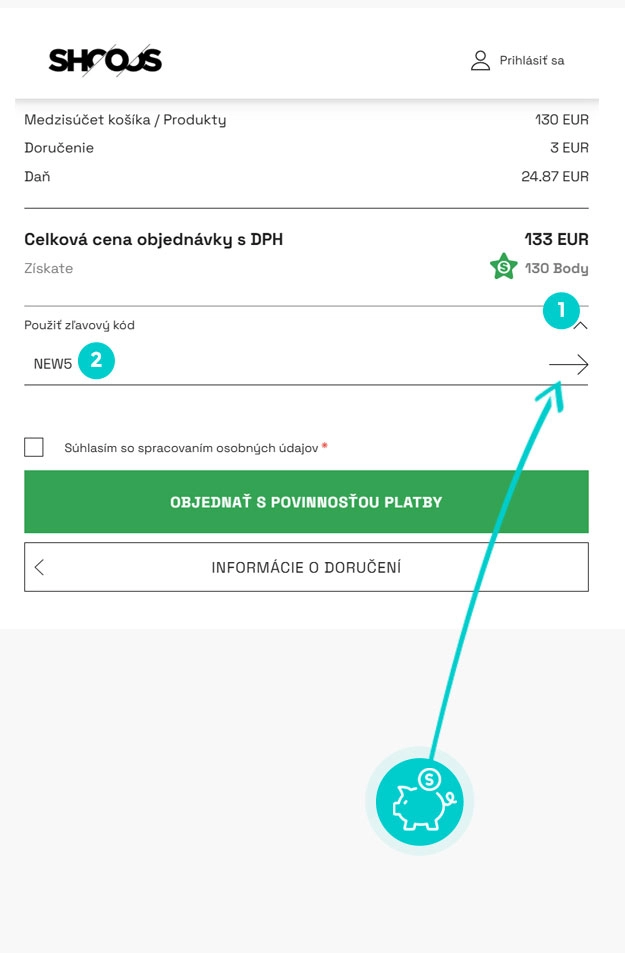Click the 'Súhlasím so spracovaním osobných údajov' label

click(191, 448)
